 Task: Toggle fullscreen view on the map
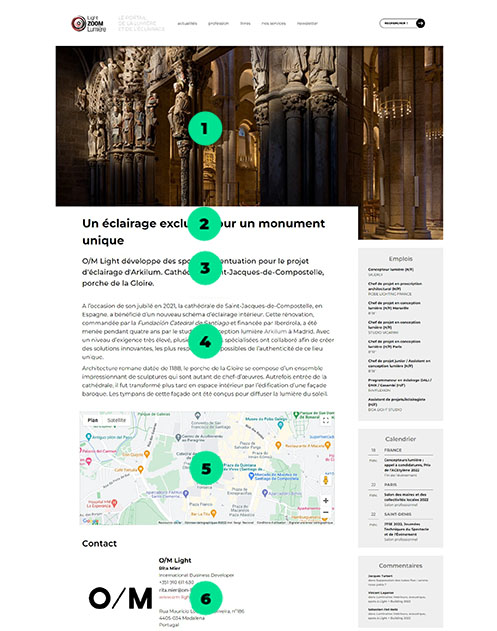coord(326,421)
